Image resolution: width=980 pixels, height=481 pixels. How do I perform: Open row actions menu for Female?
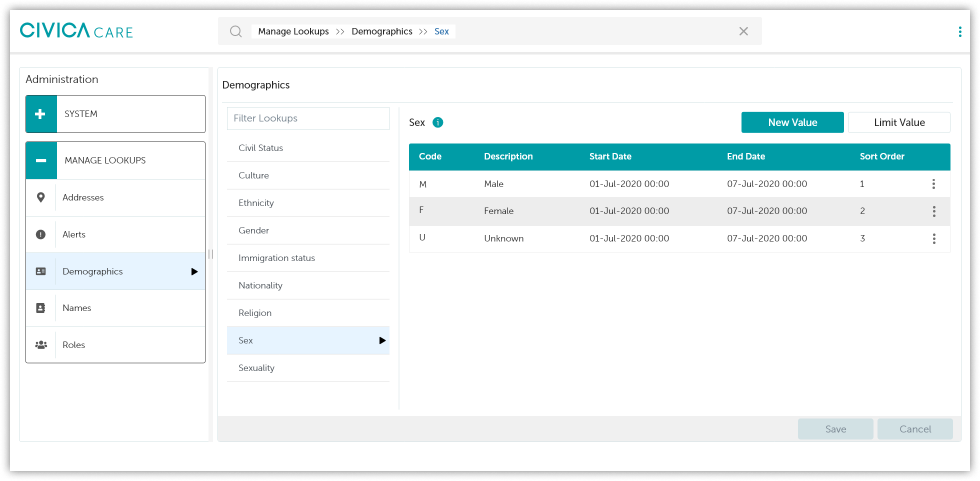pyautogui.click(x=934, y=211)
